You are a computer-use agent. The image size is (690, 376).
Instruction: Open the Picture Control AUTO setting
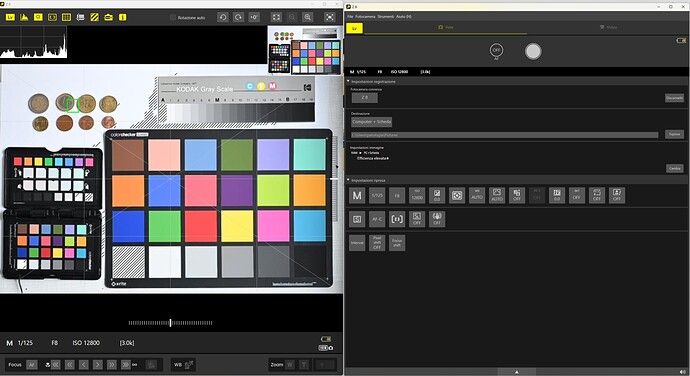click(497, 195)
